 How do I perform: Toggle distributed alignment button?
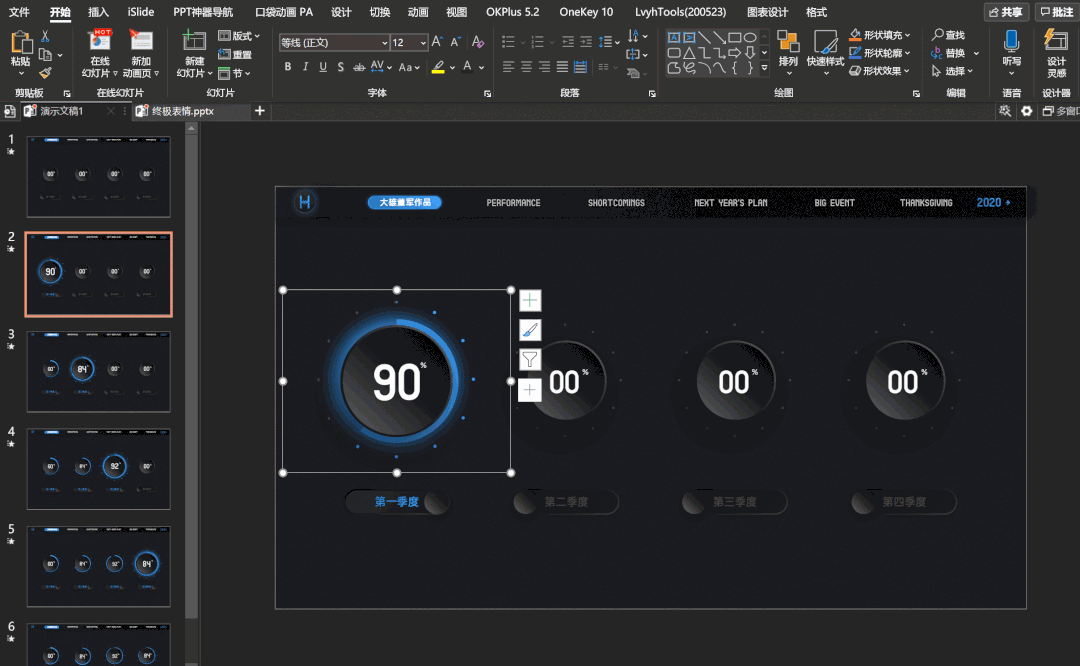coord(581,67)
